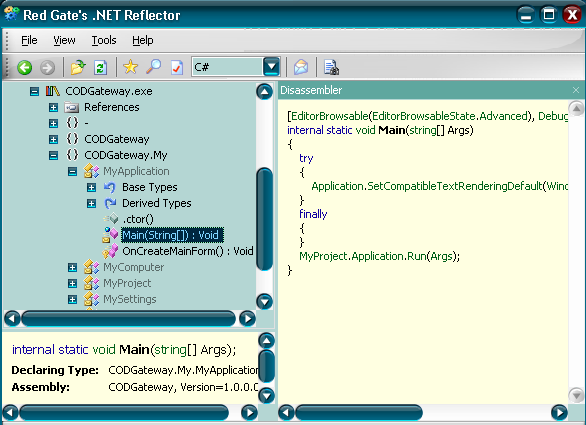586x425 pixels.
Task: Expand the '-' namespace node
Action: (x=53, y=123)
